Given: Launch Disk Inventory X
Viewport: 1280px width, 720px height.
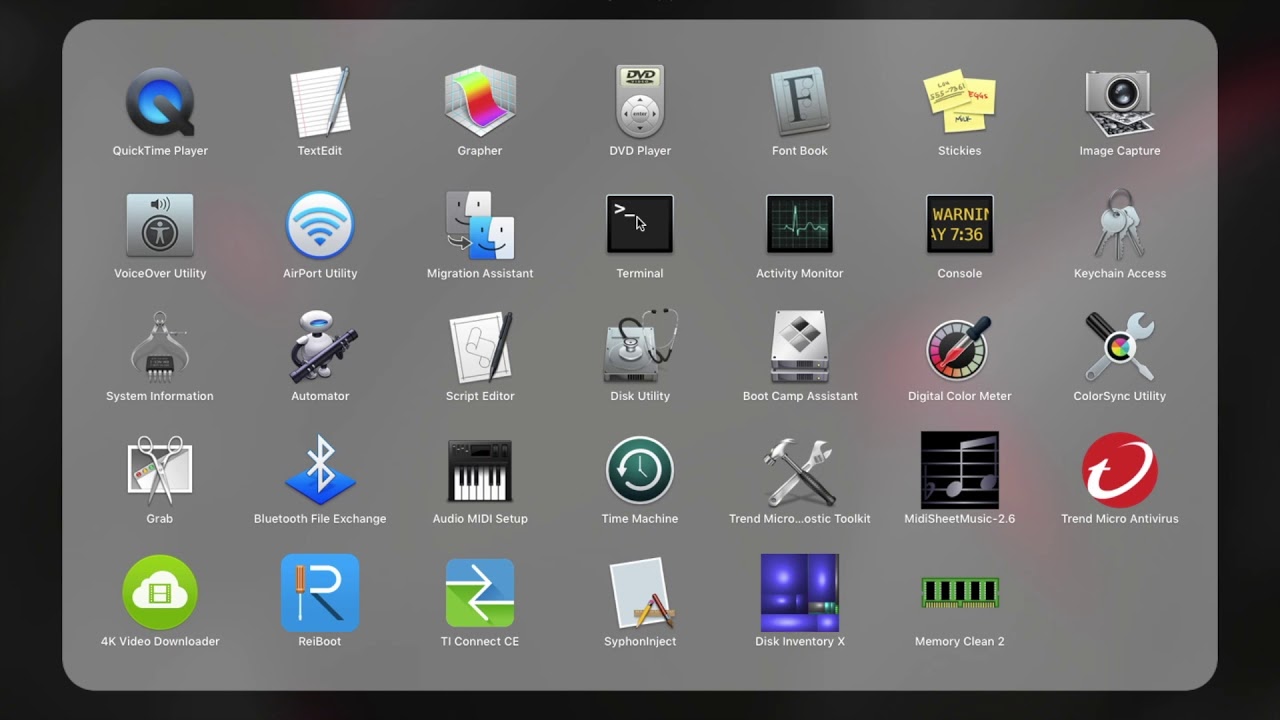Looking at the screenshot, I should coord(800,593).
